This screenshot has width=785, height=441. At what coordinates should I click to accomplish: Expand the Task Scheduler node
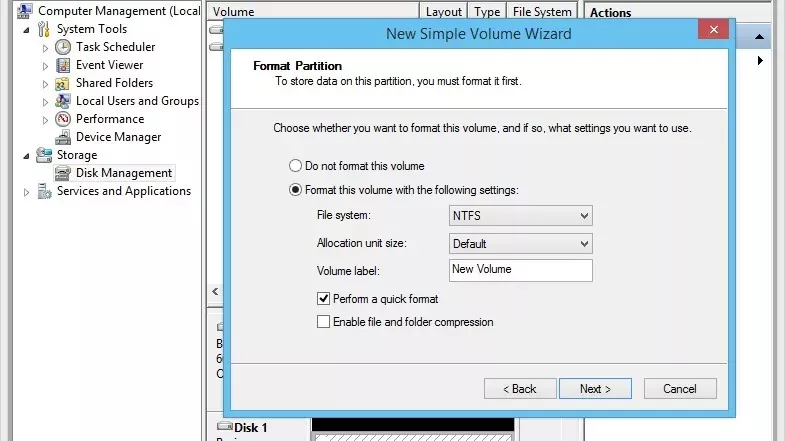pyautogui.click(x=45, y=48)
